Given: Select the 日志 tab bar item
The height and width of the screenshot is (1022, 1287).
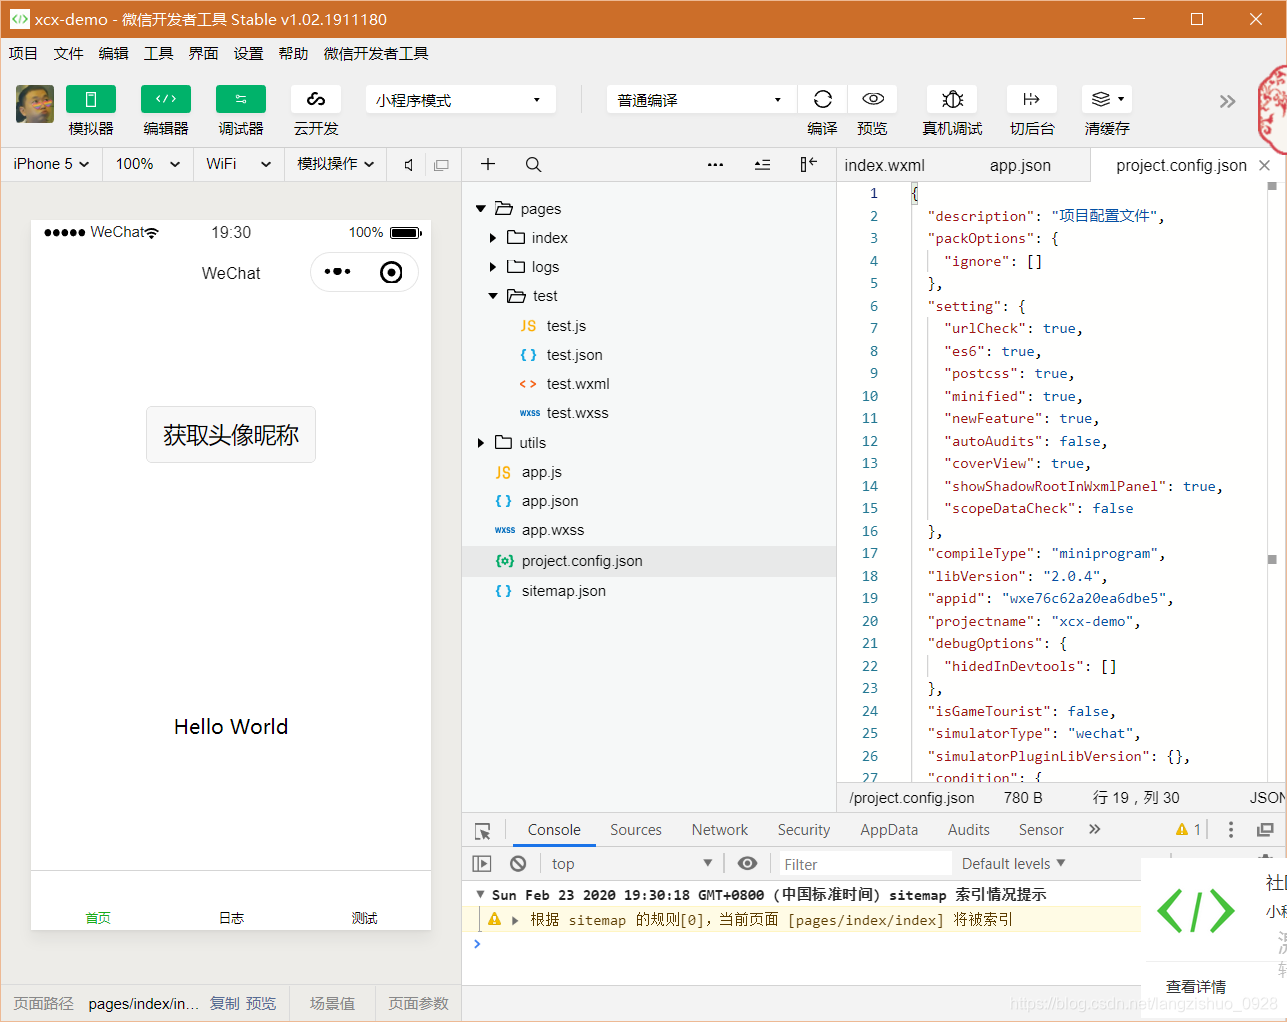Looking at the screenshot, I should coord(231,918).
